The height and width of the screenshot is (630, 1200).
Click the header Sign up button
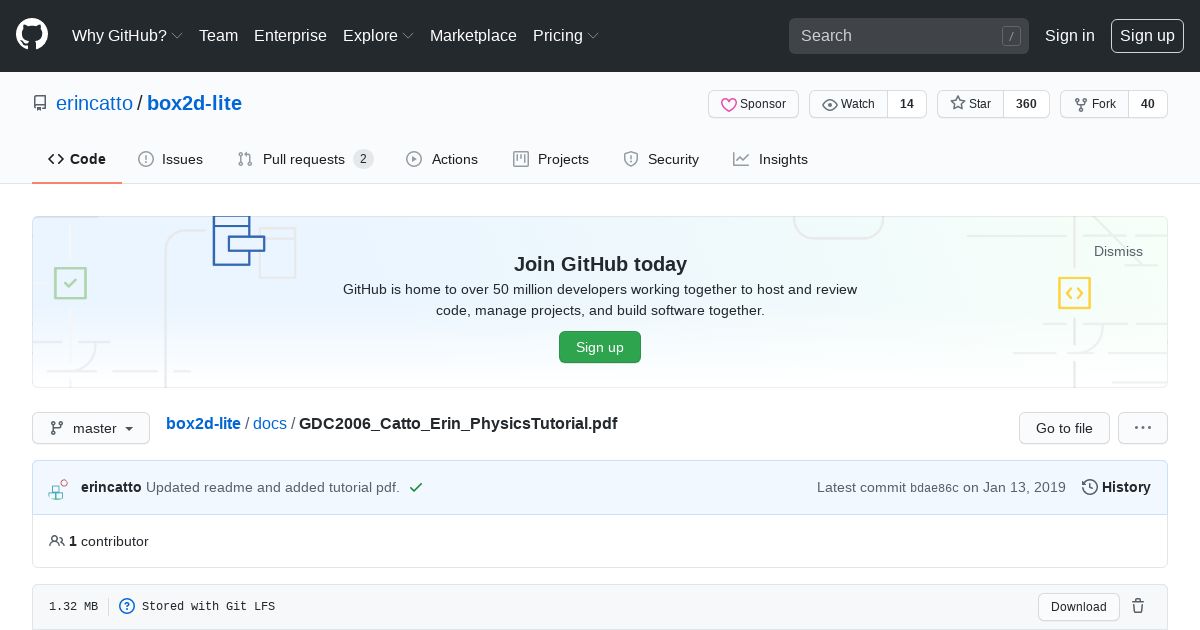click(x=1147, y=35)
